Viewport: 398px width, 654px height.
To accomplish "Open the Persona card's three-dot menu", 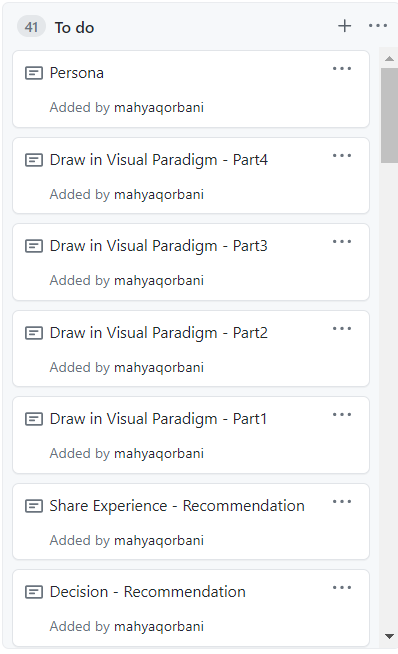I will tap(342, 69).
